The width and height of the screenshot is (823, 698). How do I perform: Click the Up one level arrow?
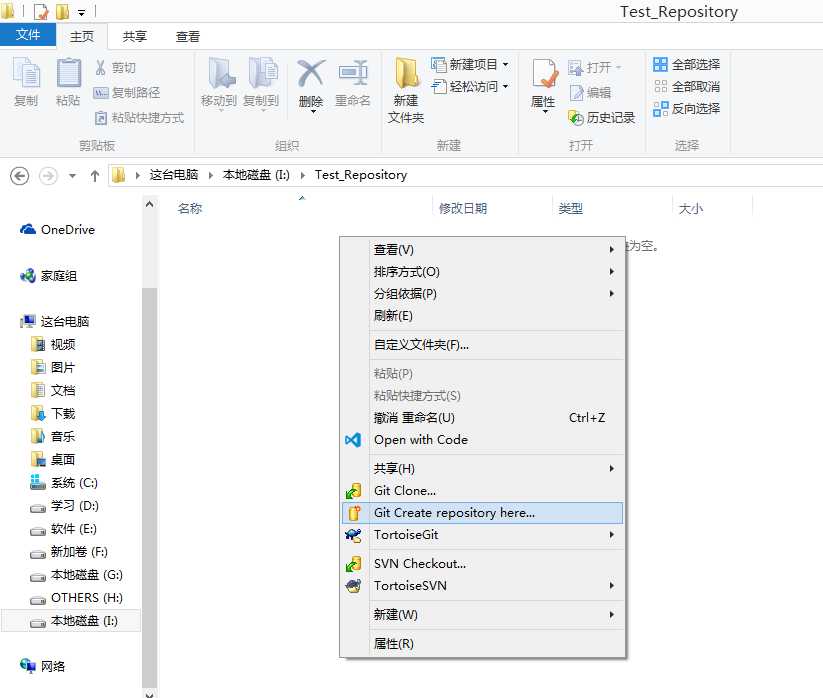pos(95,176)
